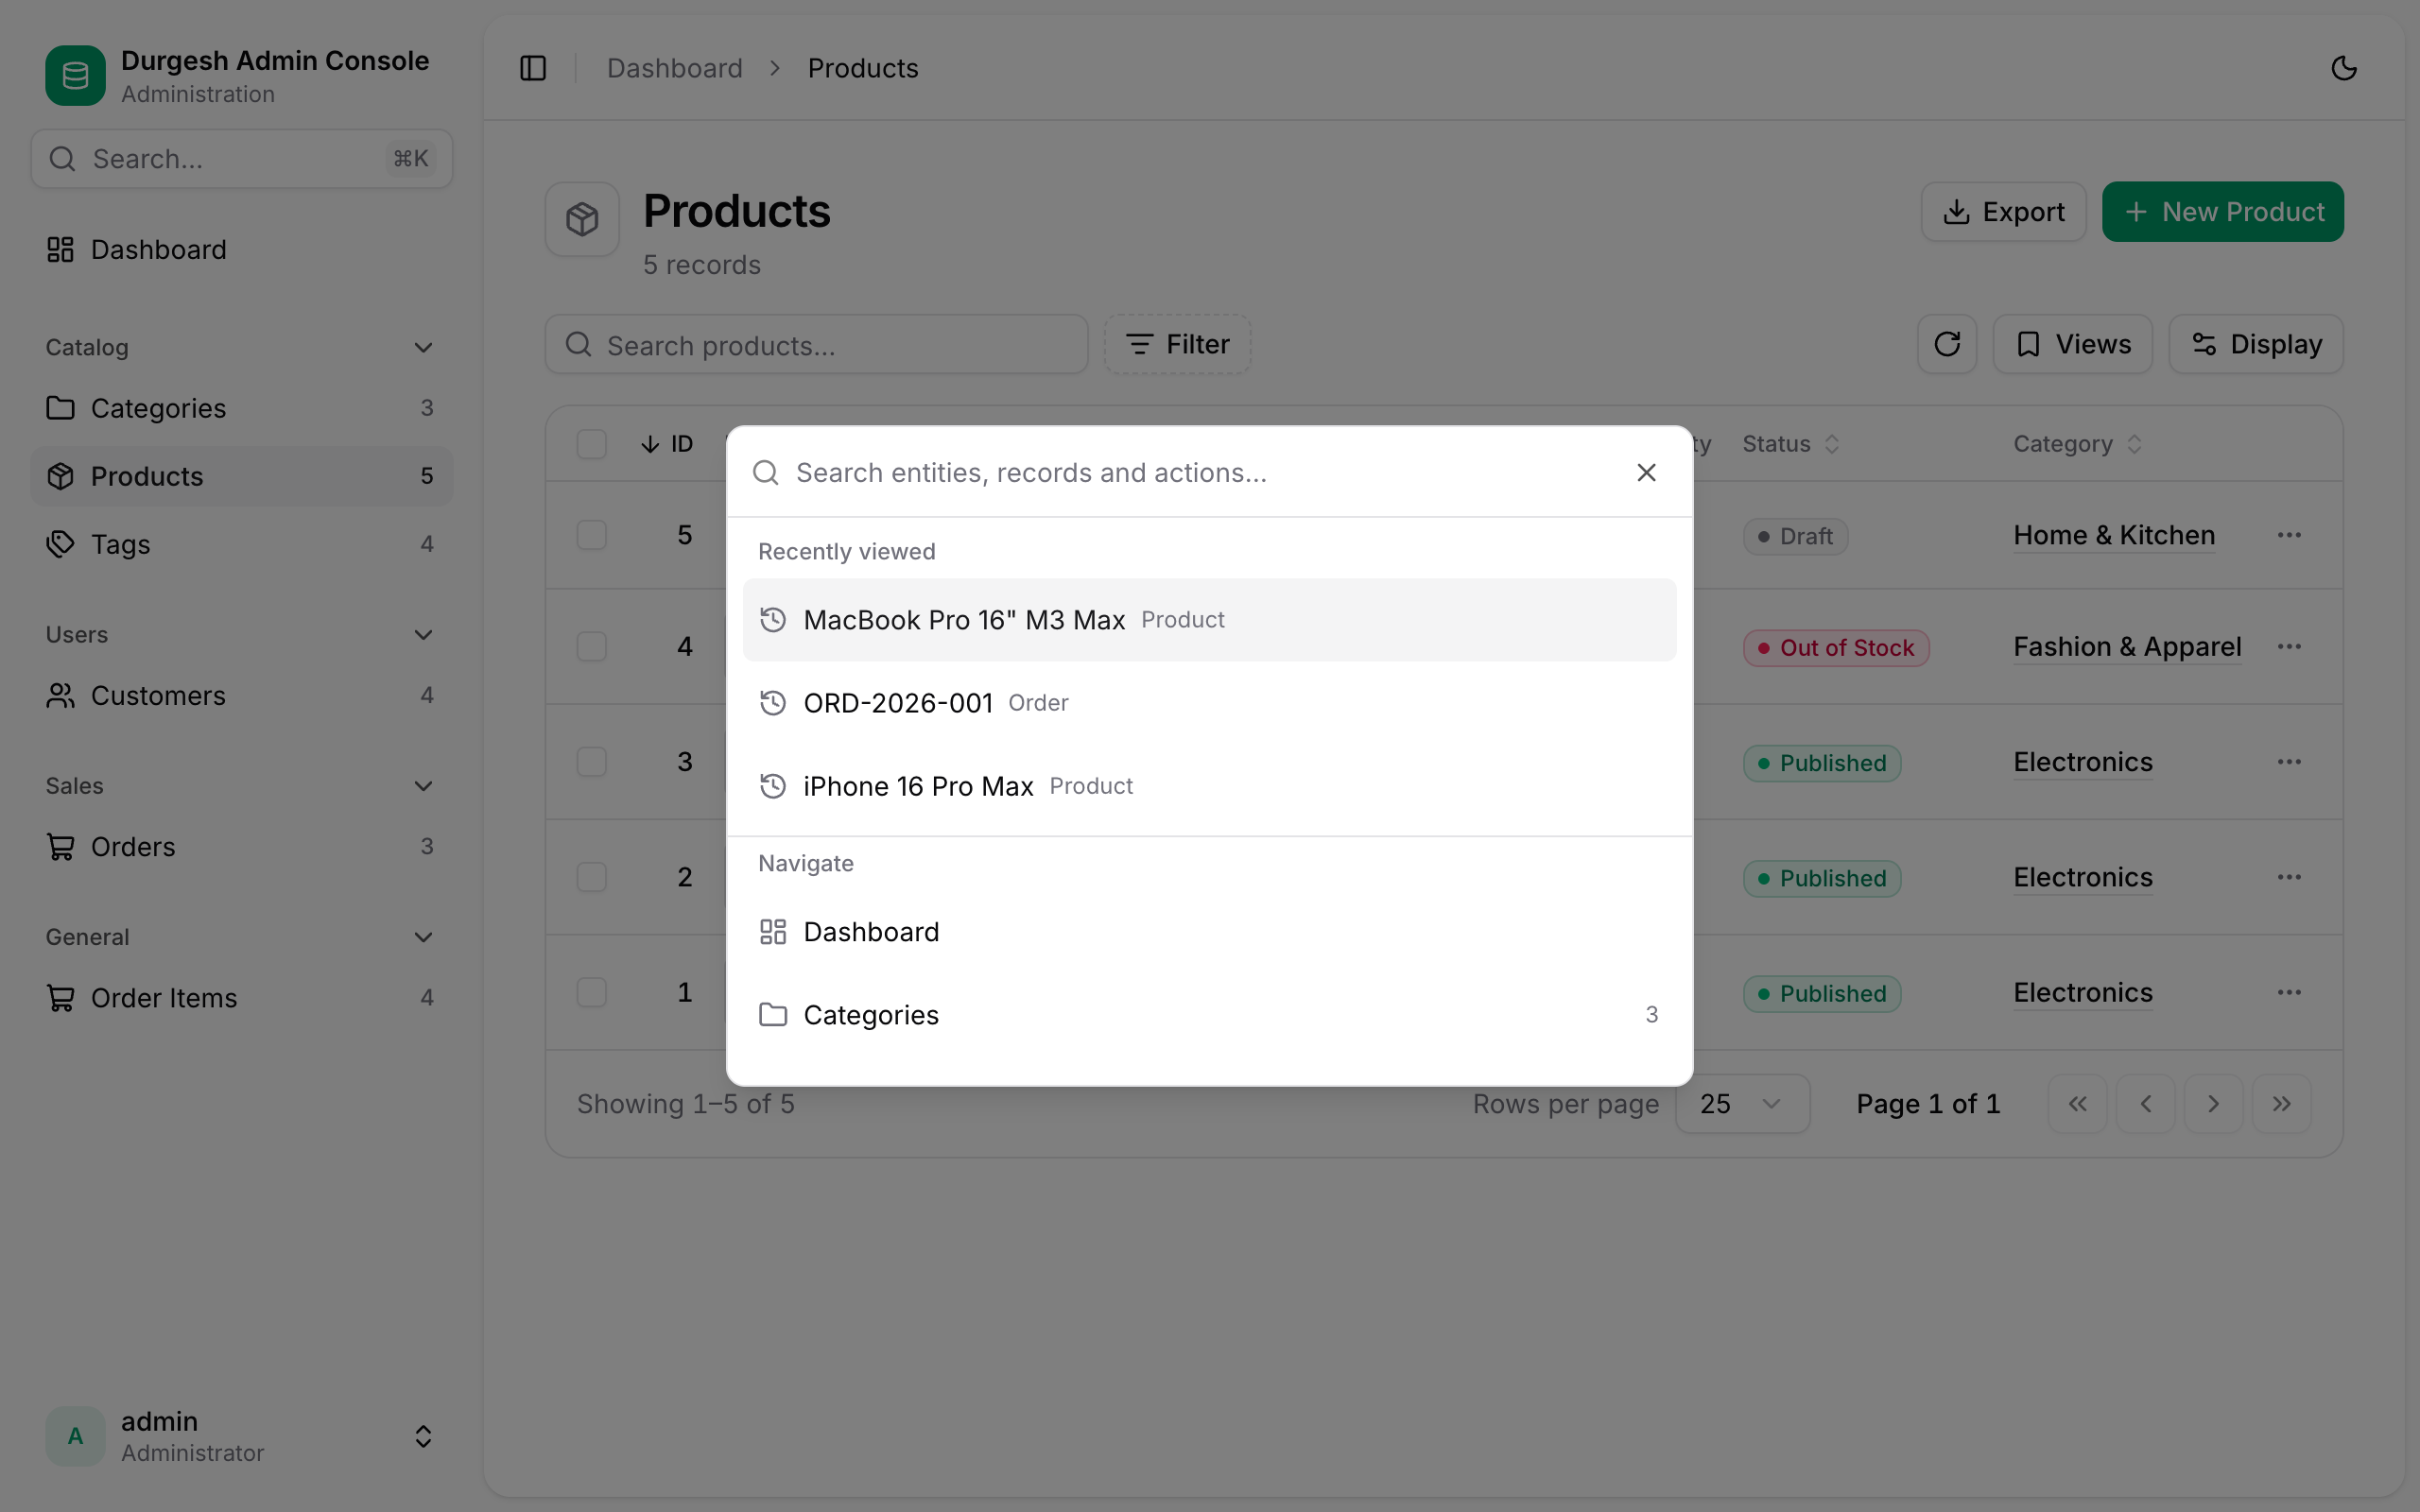Click the Dashboard breadcrumb link

675,68
